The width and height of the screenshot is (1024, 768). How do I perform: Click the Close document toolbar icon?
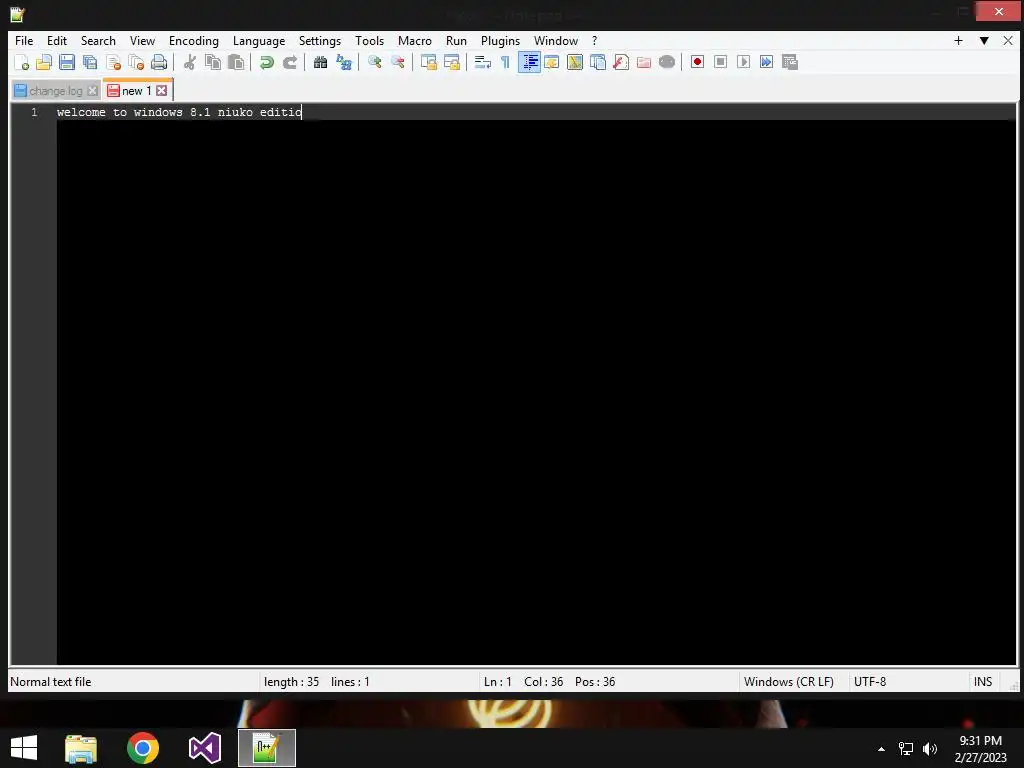(x=113, y=62)
